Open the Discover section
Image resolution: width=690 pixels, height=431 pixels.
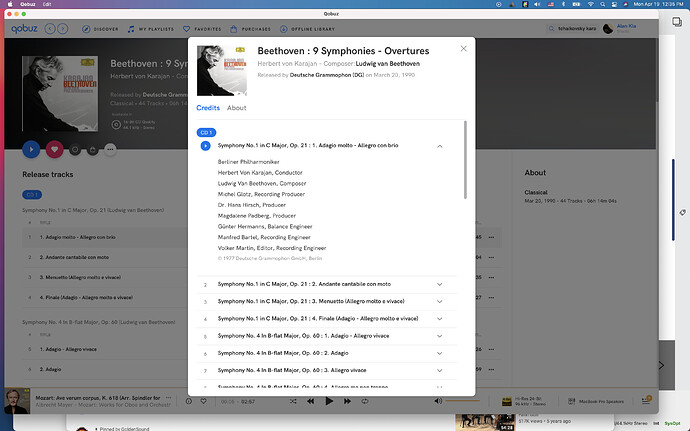[x=100, y=29]
